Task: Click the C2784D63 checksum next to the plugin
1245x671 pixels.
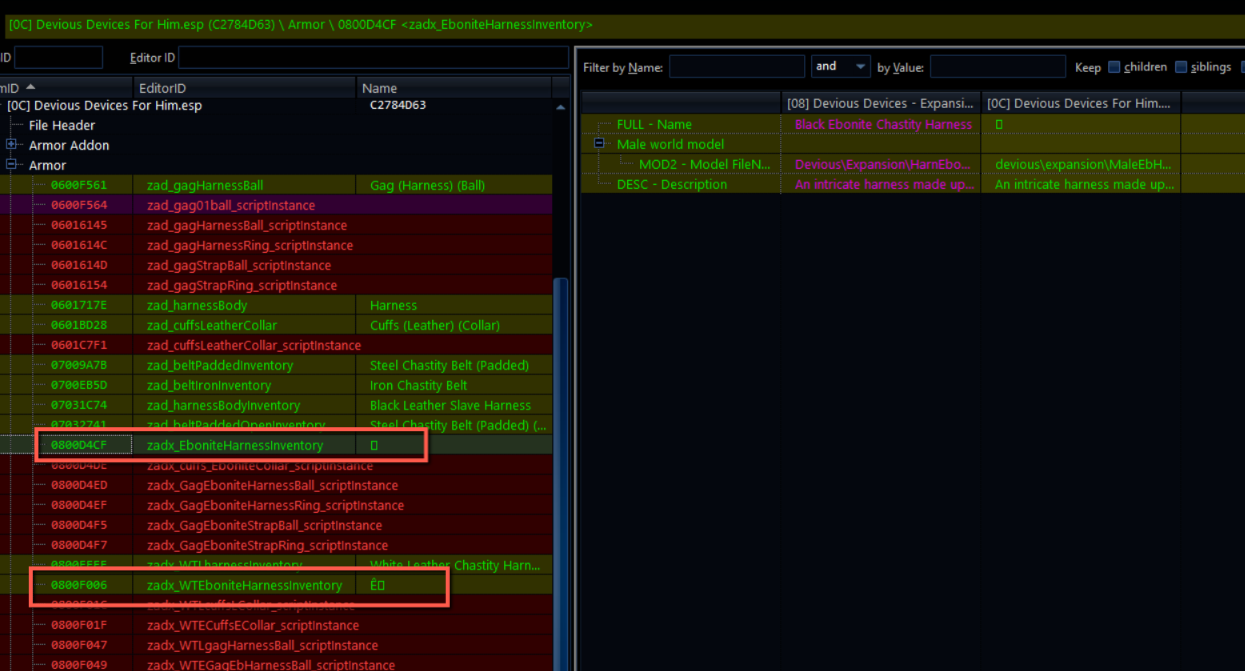Action: tap(398, 105)
